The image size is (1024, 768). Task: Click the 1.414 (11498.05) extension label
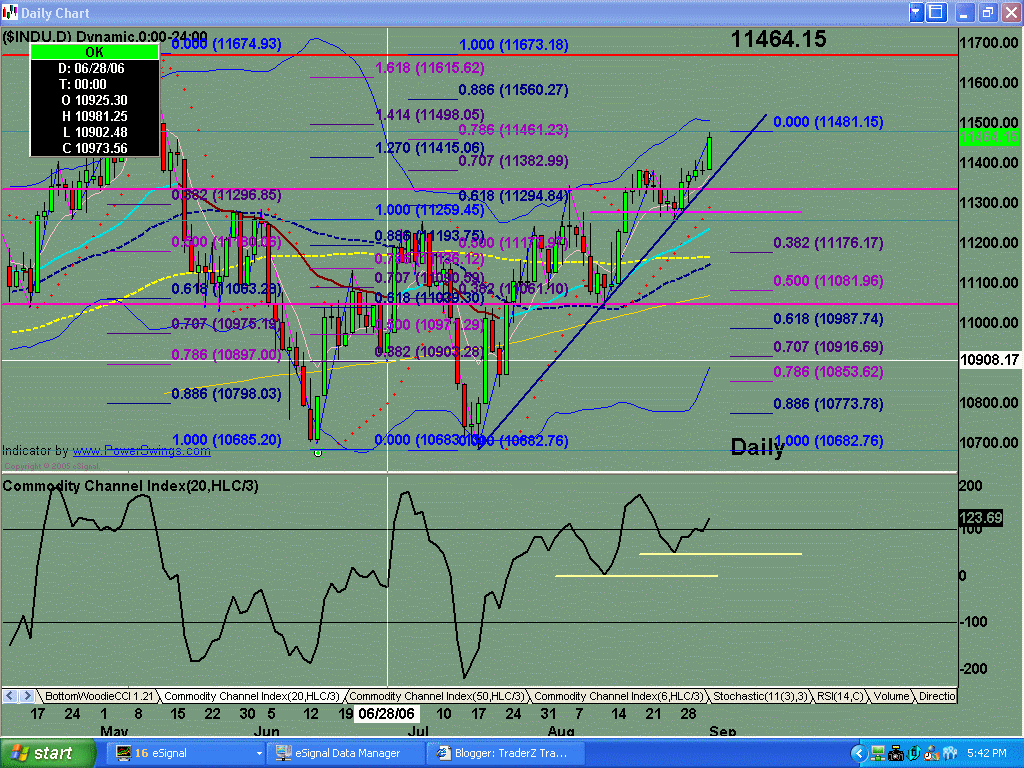(x=430, y=115)
